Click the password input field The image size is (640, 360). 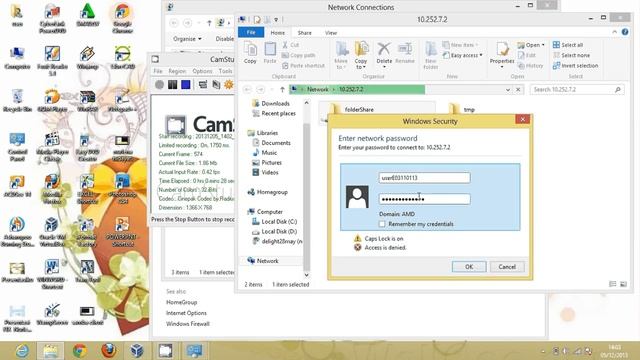[424, 199]
